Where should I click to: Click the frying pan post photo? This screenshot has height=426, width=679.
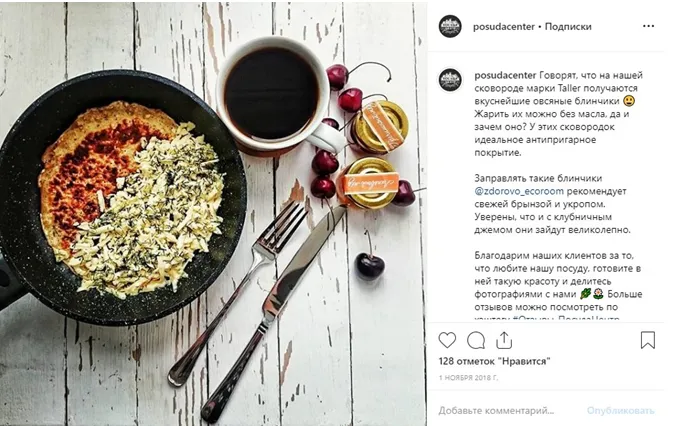click(x=213, y=214)
